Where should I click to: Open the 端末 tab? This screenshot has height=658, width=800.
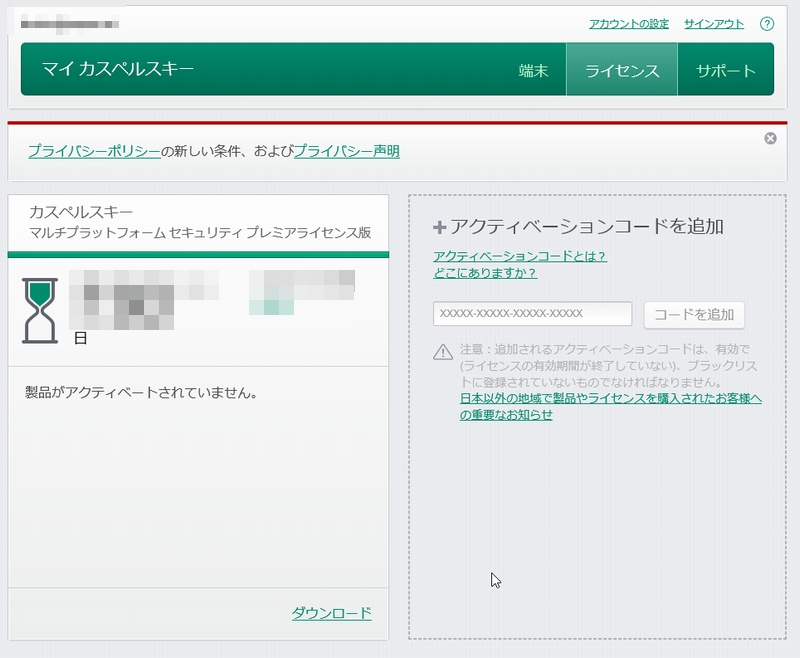tap(533, 70)
